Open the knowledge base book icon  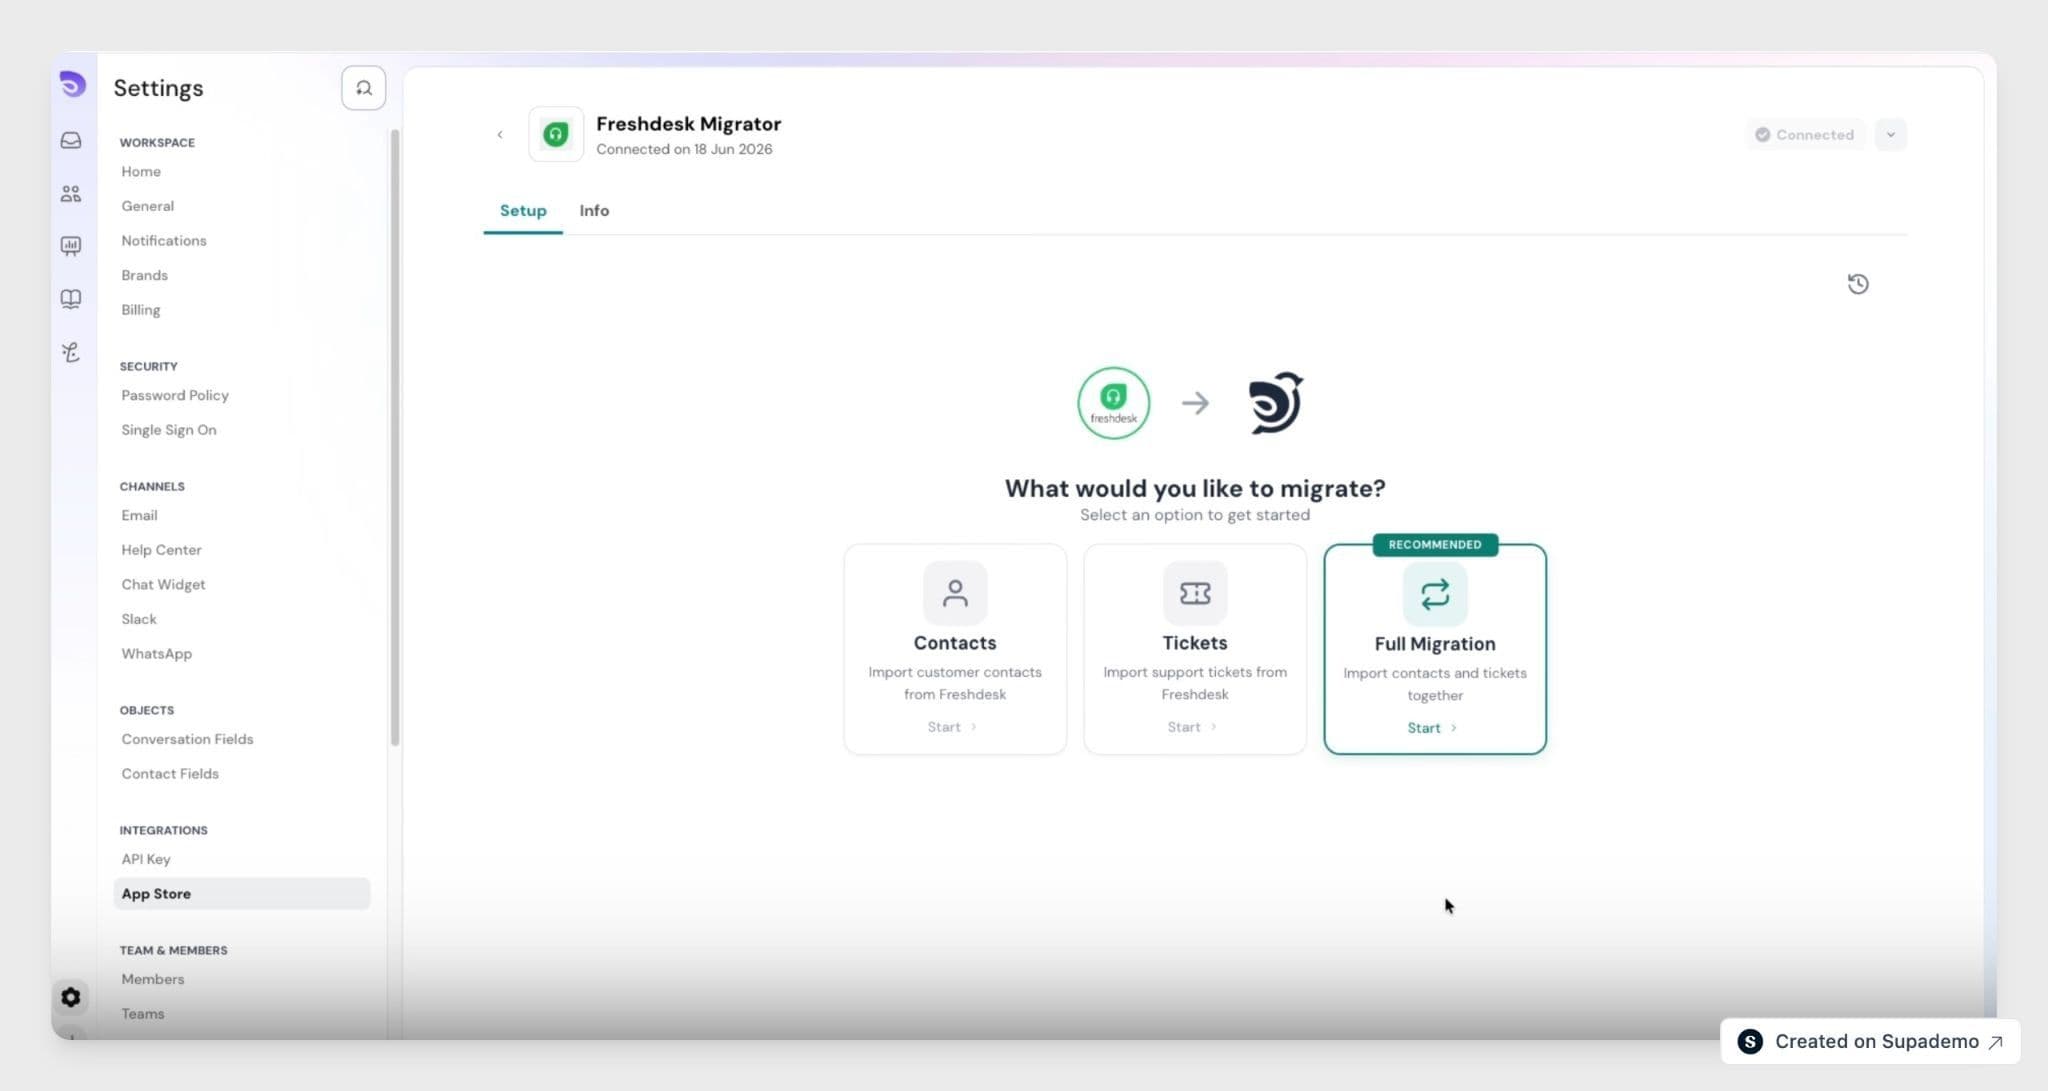point(71,299)
